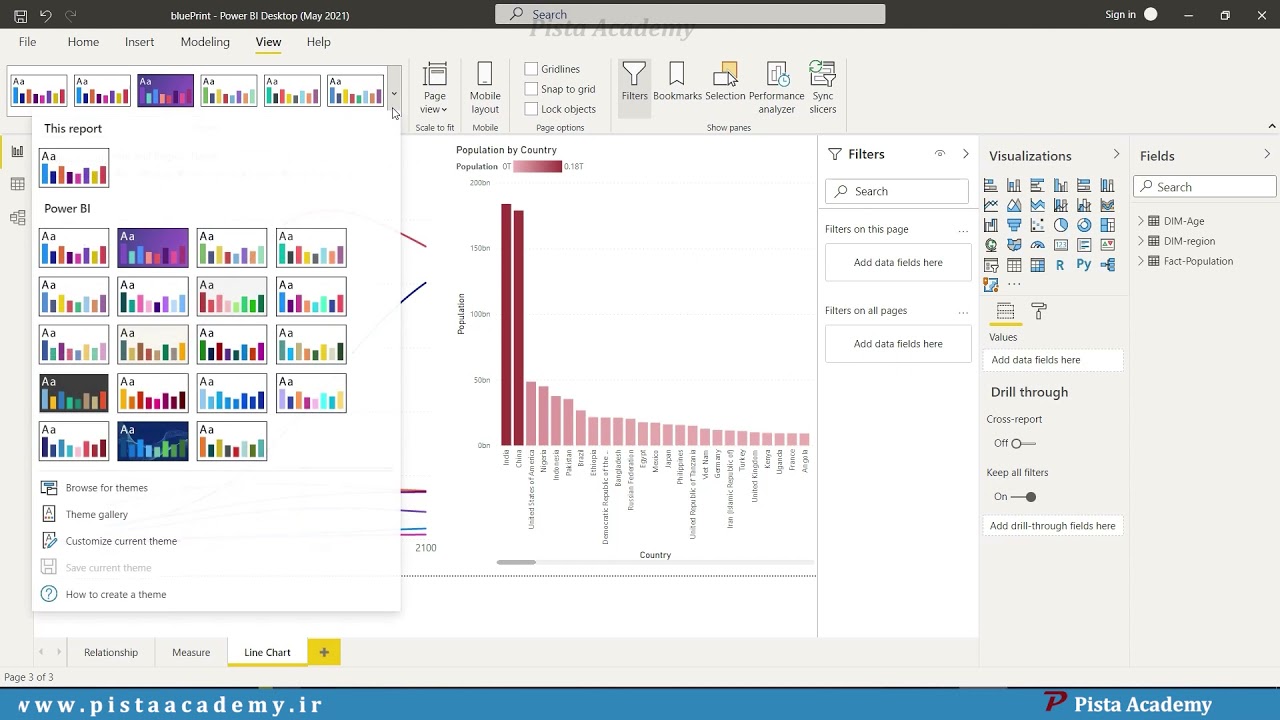Click the chart horizontal scrollbar thumb
This screenshot has height=720, width=1280.
[516, 562]
